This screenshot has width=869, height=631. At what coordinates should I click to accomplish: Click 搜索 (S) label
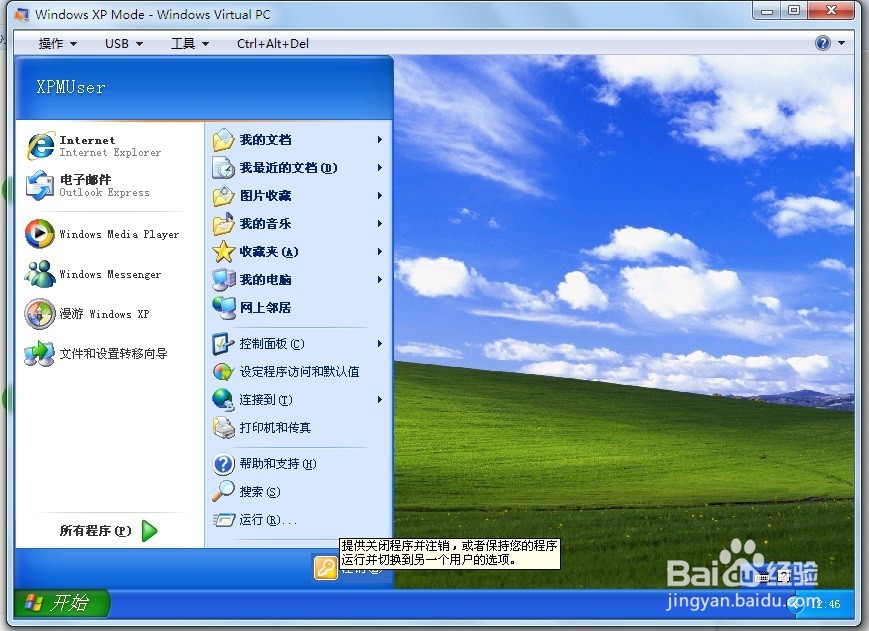pos(260,492)
